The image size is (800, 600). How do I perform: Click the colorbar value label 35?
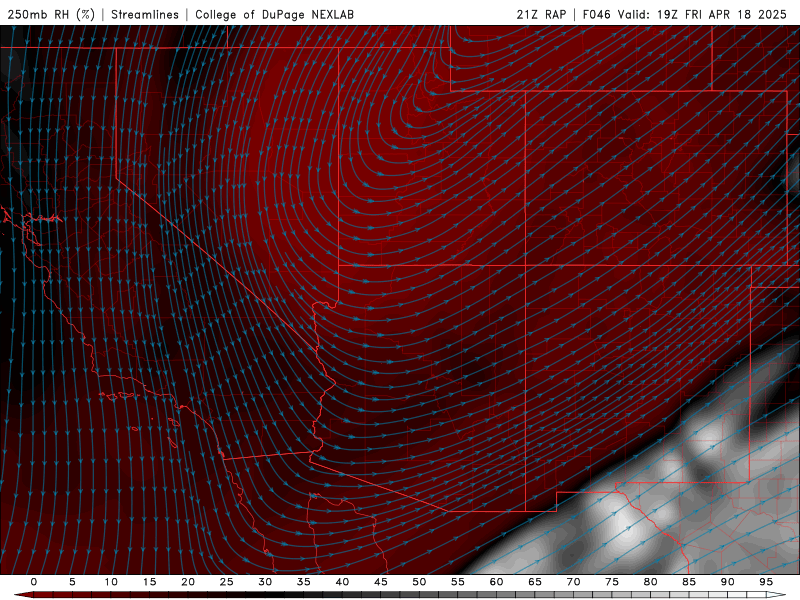coord(304,582)
